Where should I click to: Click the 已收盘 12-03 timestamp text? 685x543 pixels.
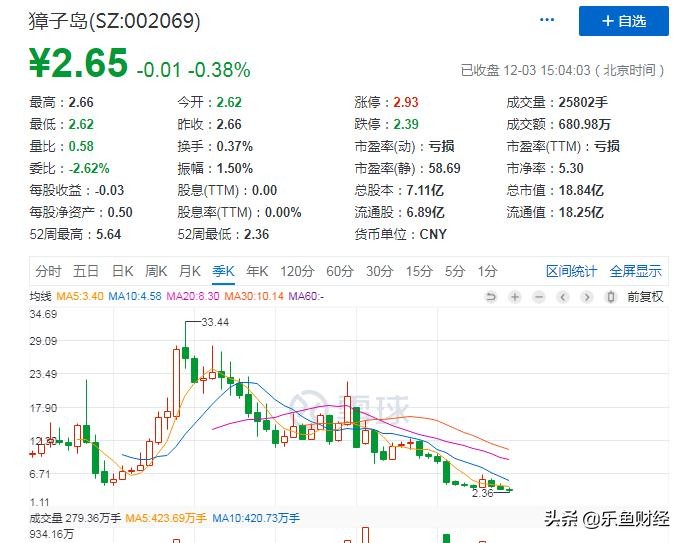pyautogui.click(x=562, y=70)
